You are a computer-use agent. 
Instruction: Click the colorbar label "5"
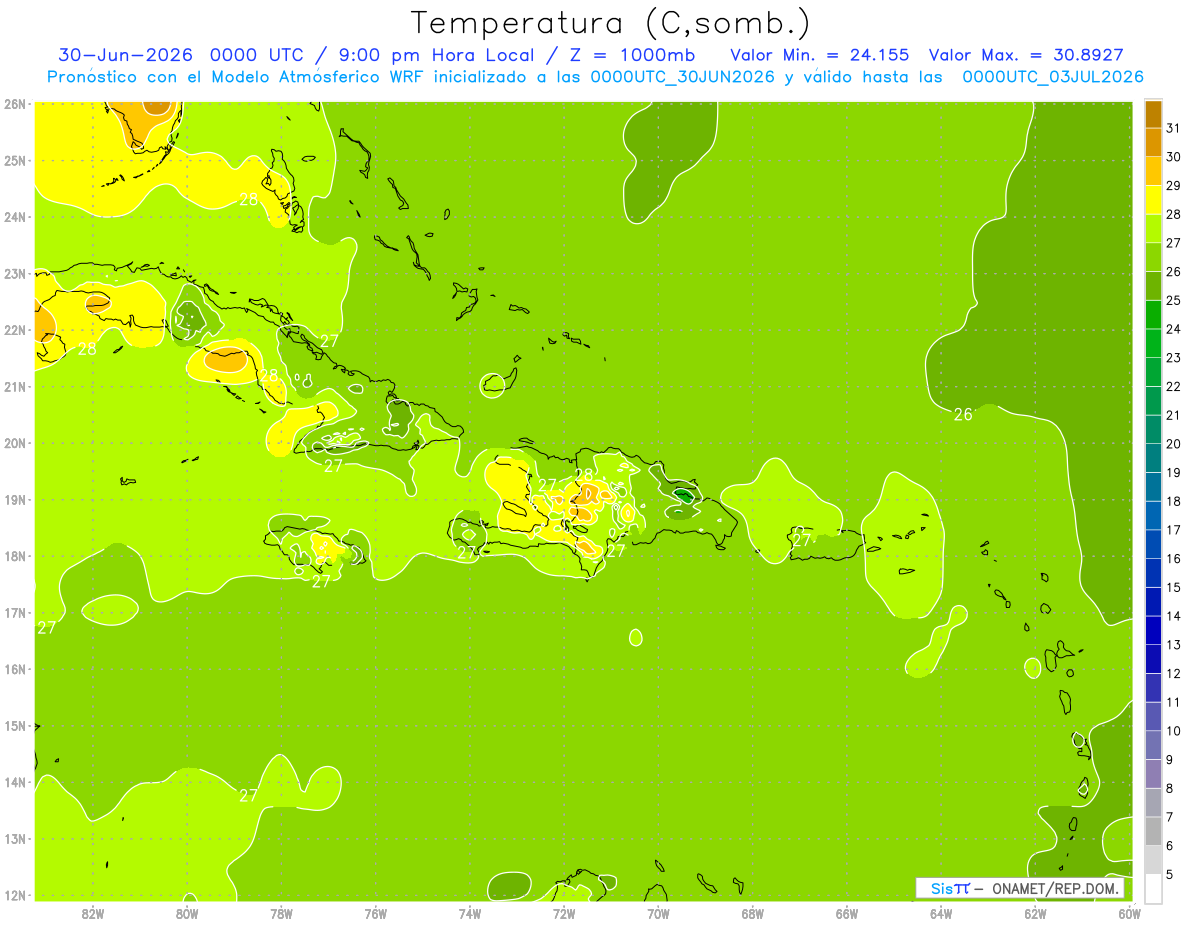click(1171, 874)
